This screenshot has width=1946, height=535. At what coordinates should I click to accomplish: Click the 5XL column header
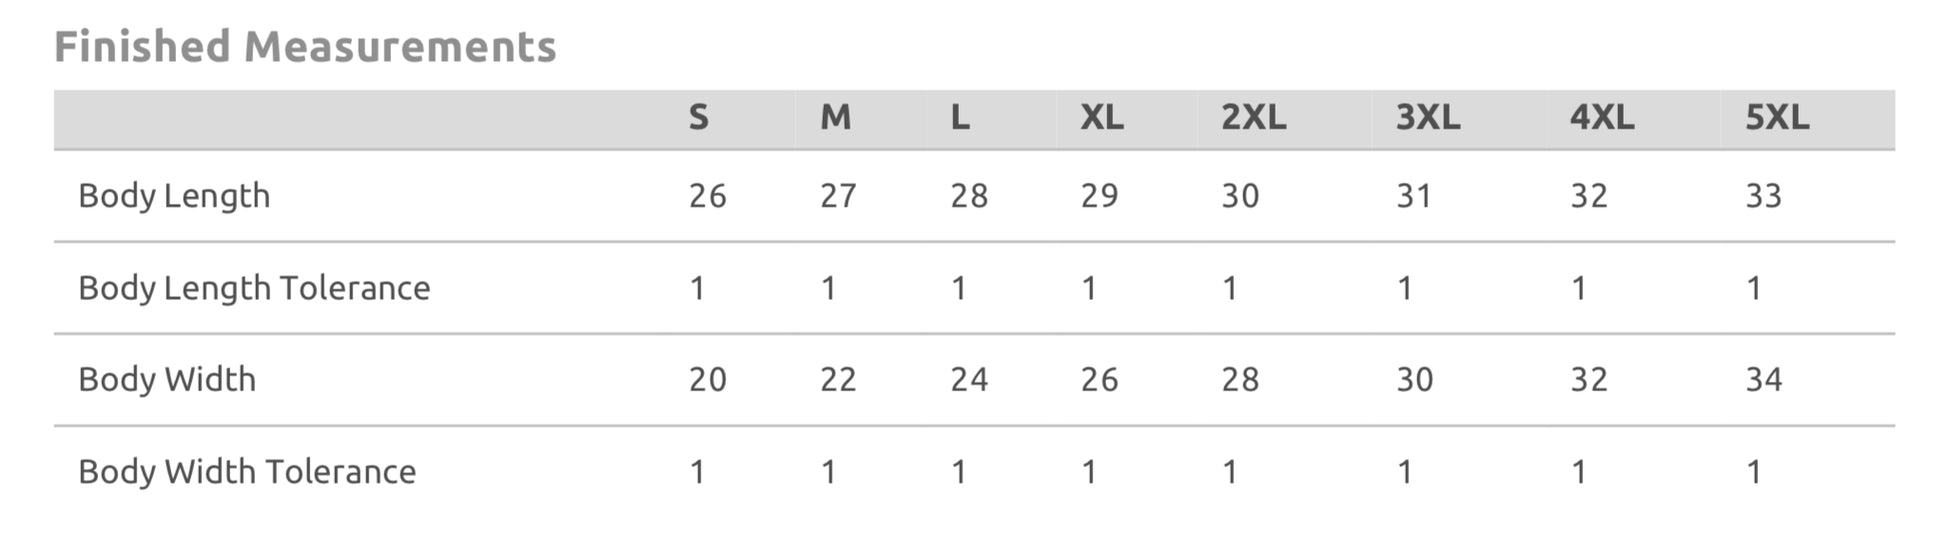click(1776, 118)
